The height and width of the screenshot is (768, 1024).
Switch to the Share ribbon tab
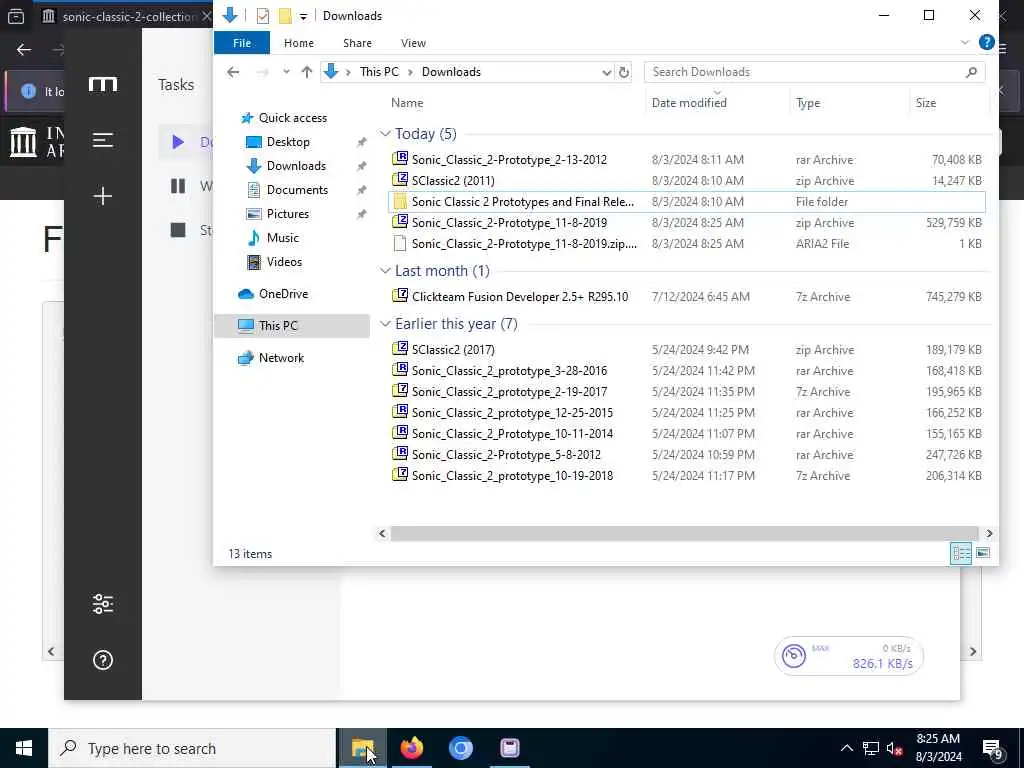[357, 43]
